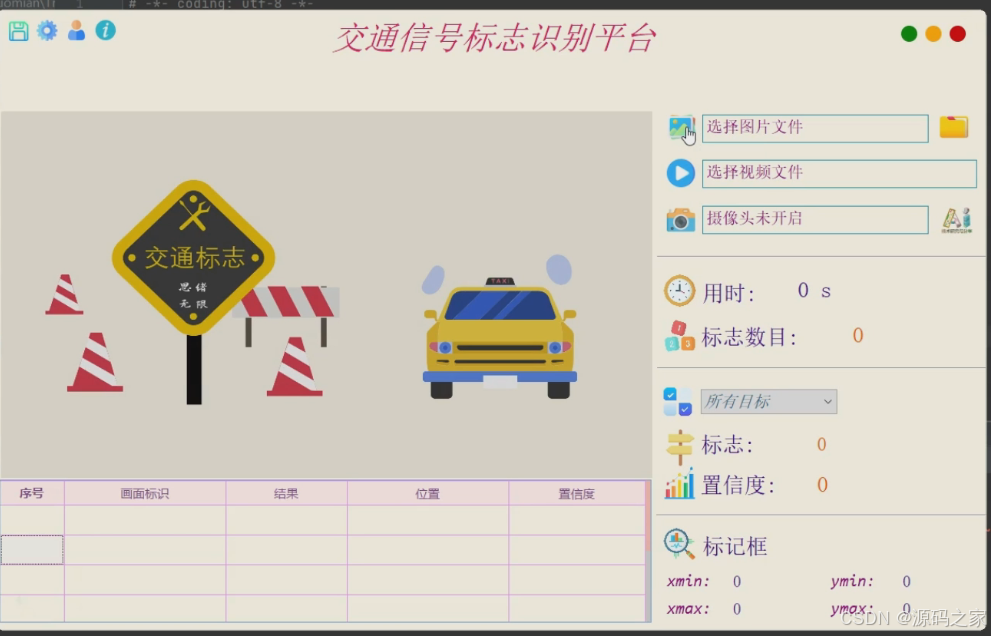Click the clock icon beside 用时
The height and width of the screenshot is (636, 991).
pyautogui.click(x=679, y=291)
